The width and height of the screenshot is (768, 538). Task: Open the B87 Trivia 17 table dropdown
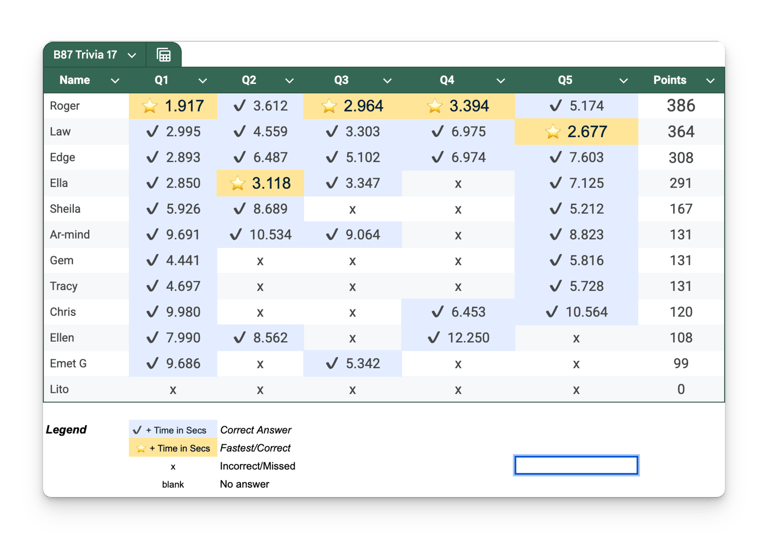pyautogui.click(x=132, y=55)
